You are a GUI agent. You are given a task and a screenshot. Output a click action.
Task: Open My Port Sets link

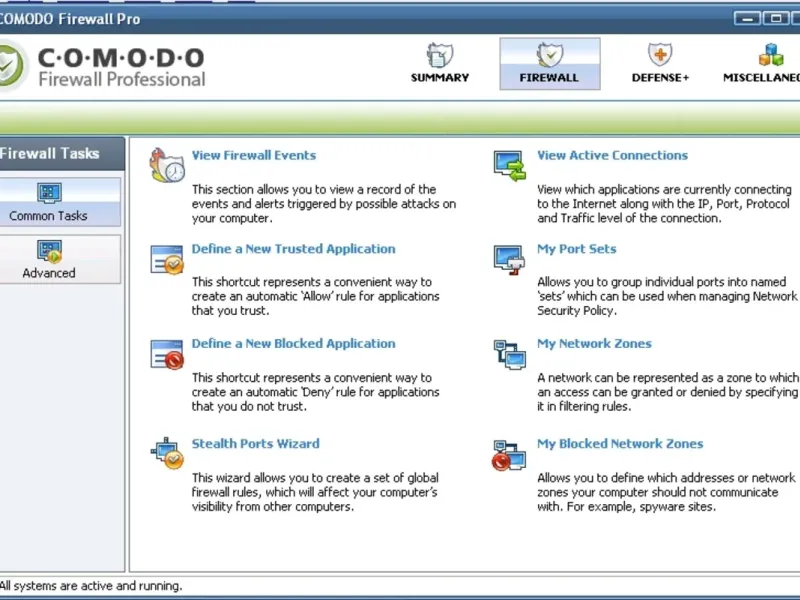pos(577,249)
